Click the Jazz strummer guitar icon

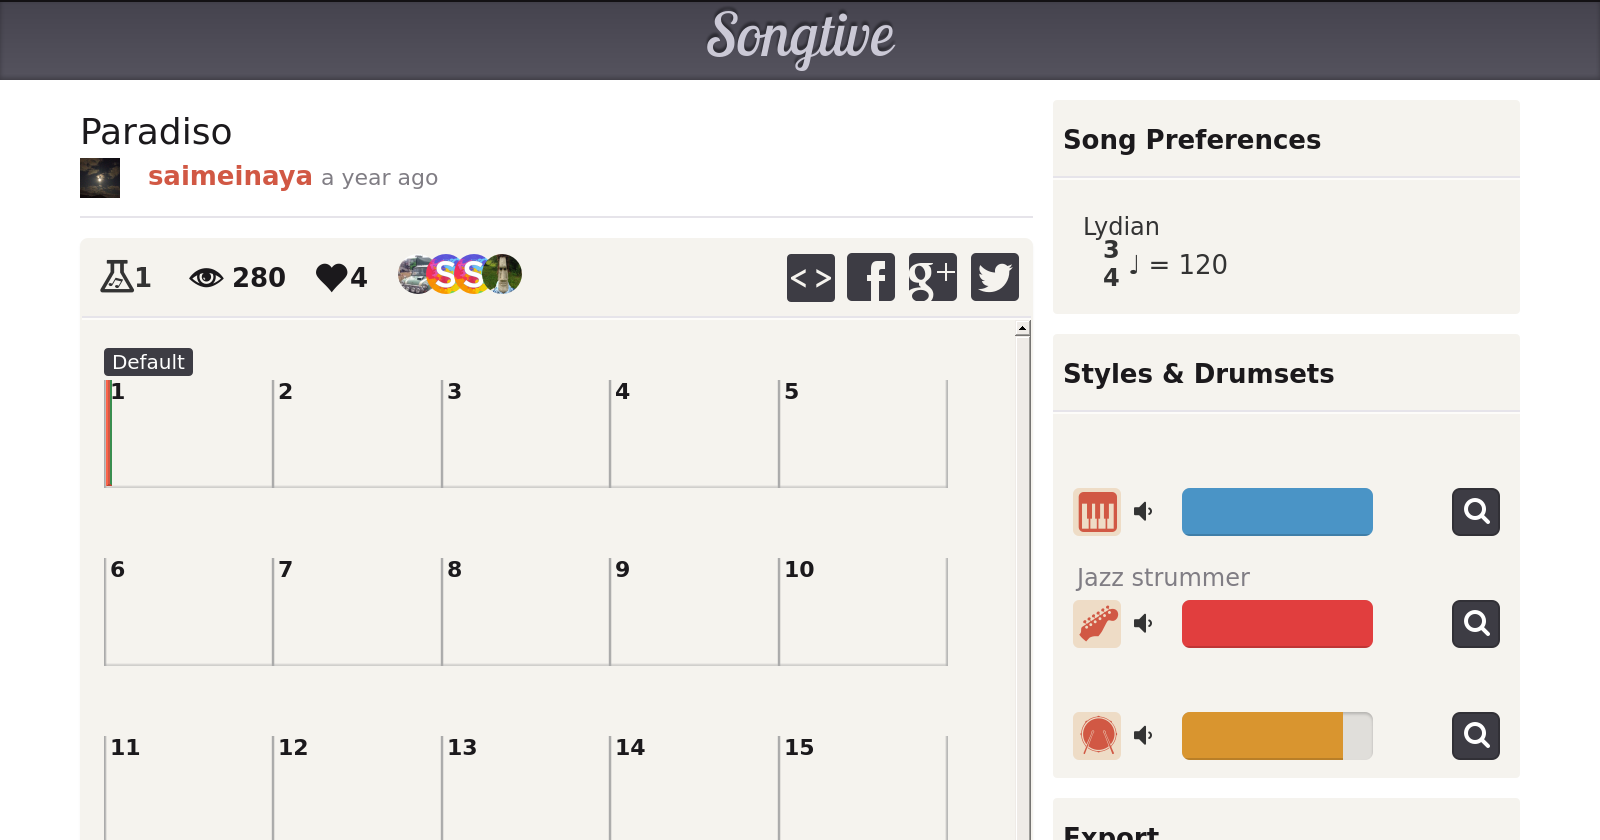pos(1097,624)
